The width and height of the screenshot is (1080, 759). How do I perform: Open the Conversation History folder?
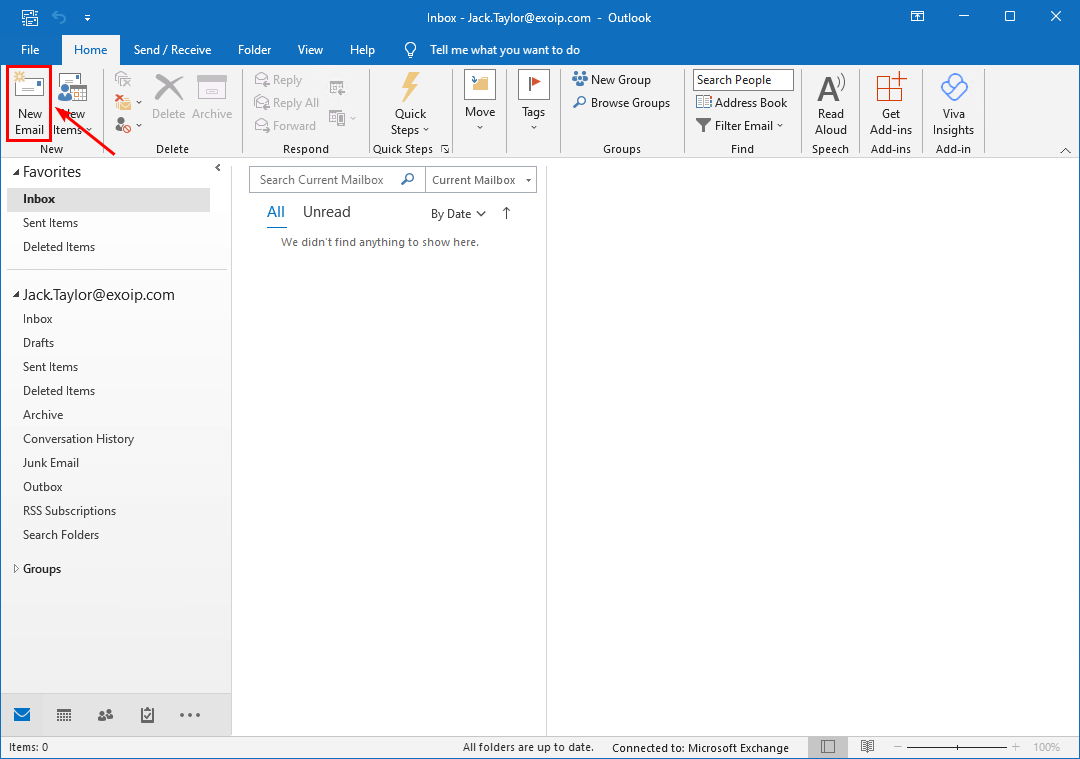[x=79, y=439]
